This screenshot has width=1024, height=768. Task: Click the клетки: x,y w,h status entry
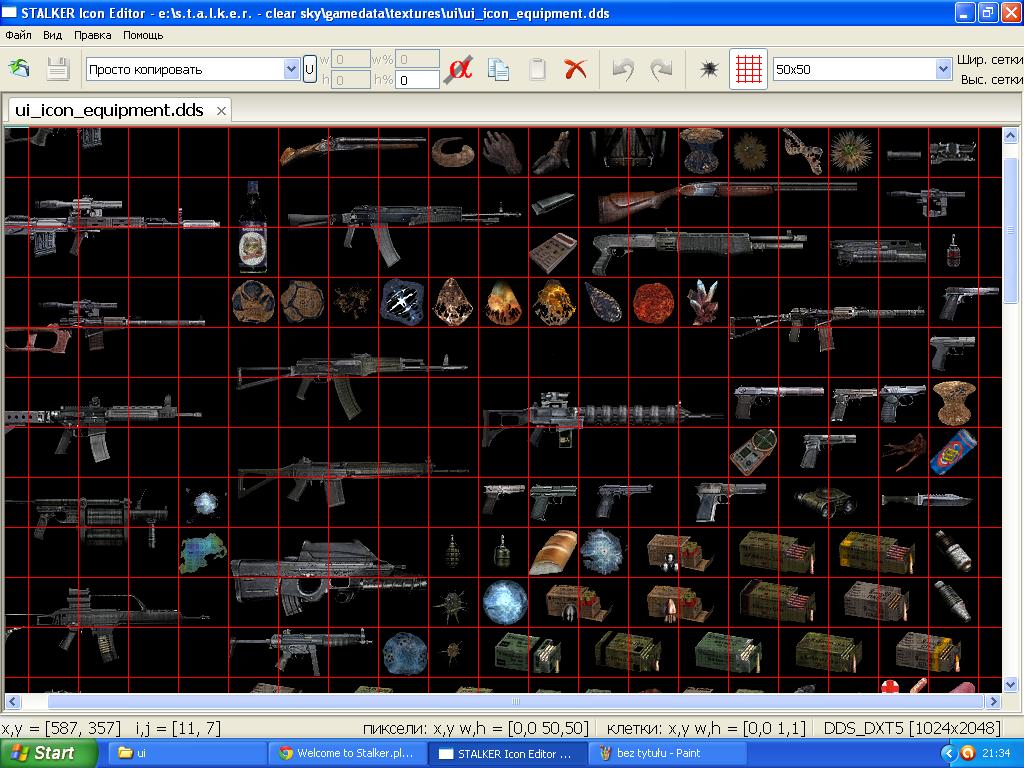coord(706,728)
